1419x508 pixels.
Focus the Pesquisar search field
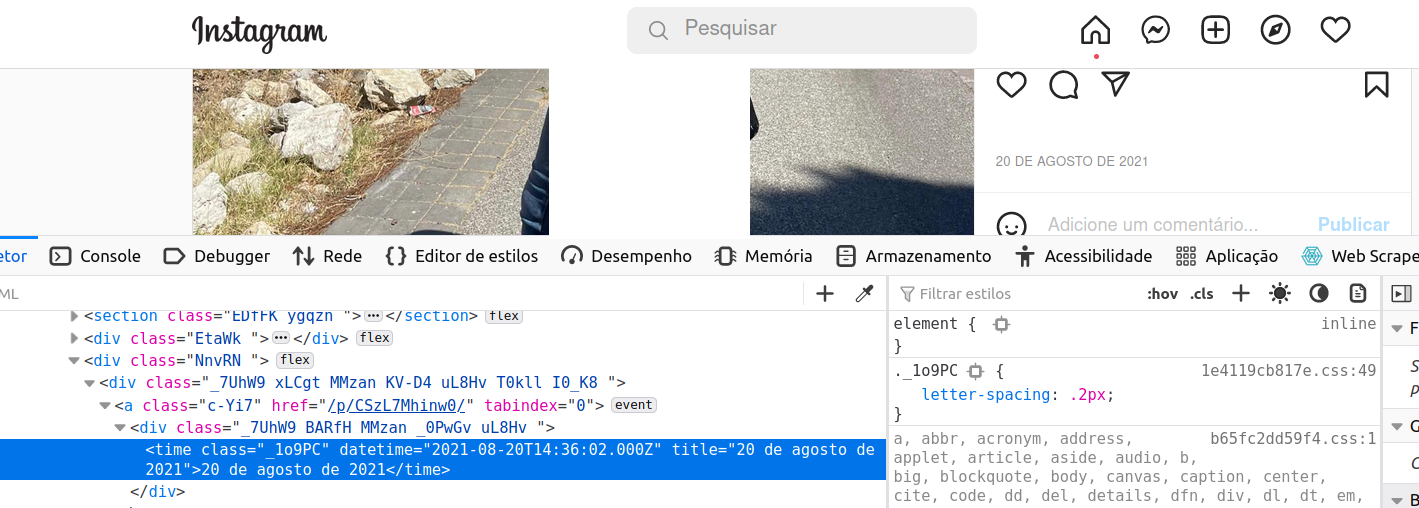point(802,30)
